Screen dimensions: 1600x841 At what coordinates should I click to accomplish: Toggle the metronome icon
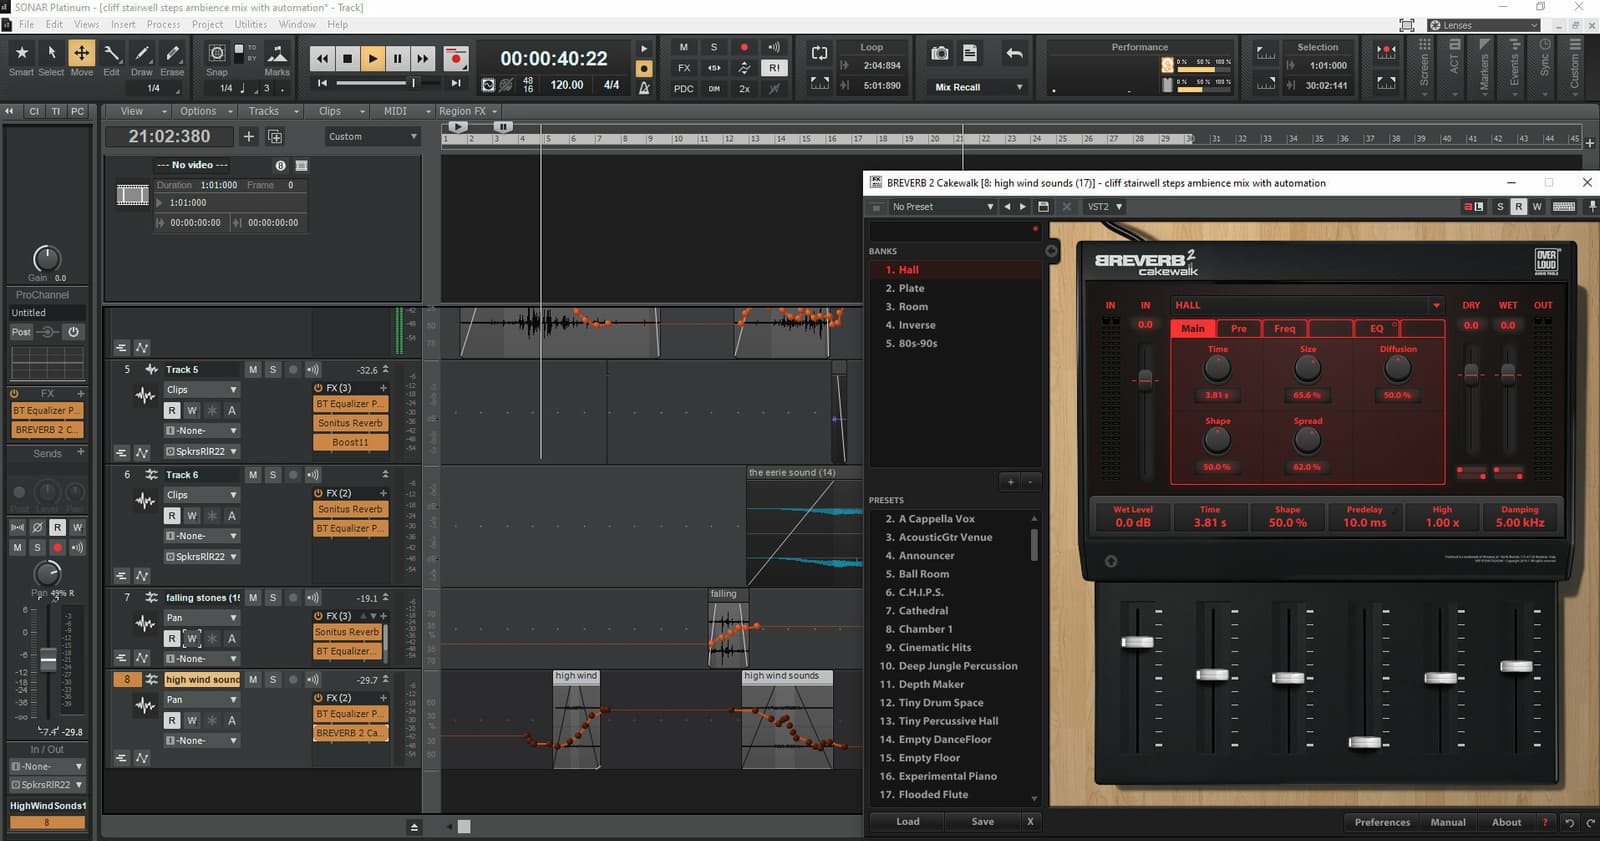click(644, 88)
